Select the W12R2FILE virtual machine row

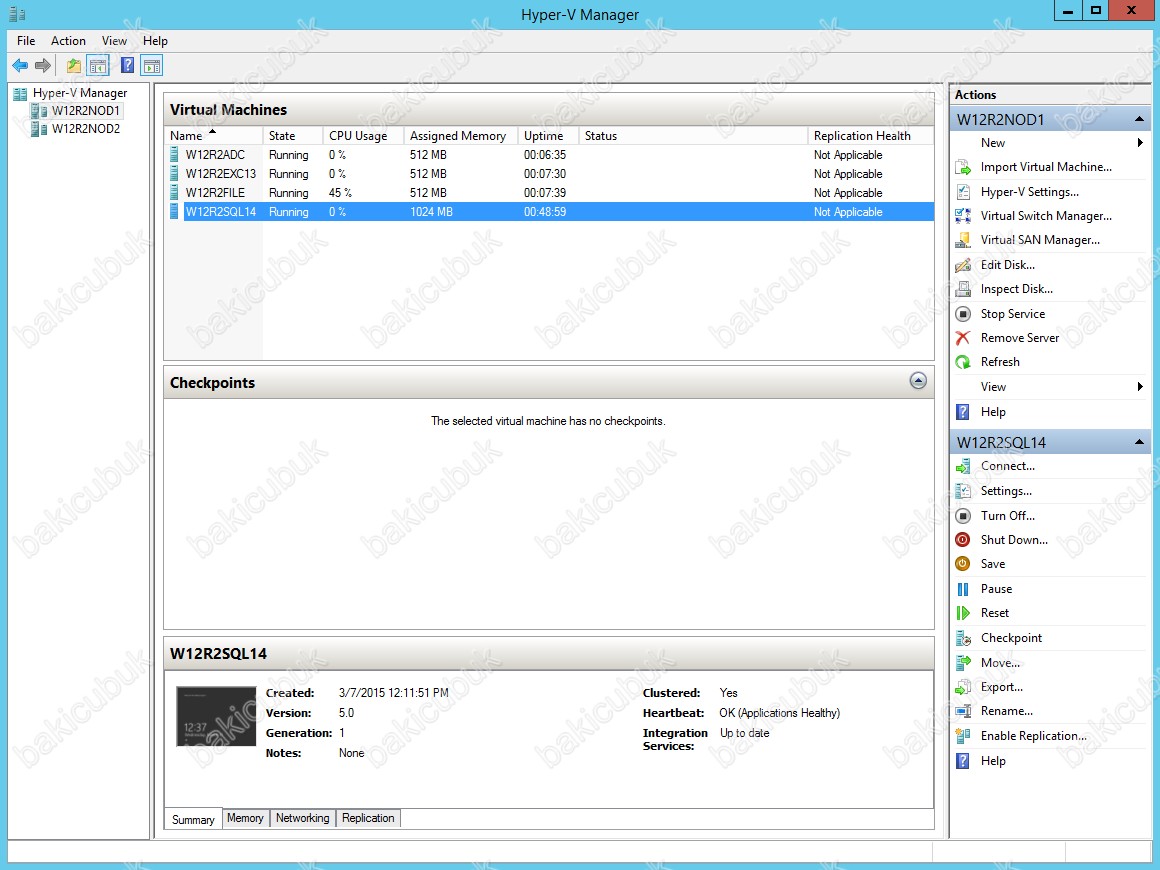(x=549, y=192)
